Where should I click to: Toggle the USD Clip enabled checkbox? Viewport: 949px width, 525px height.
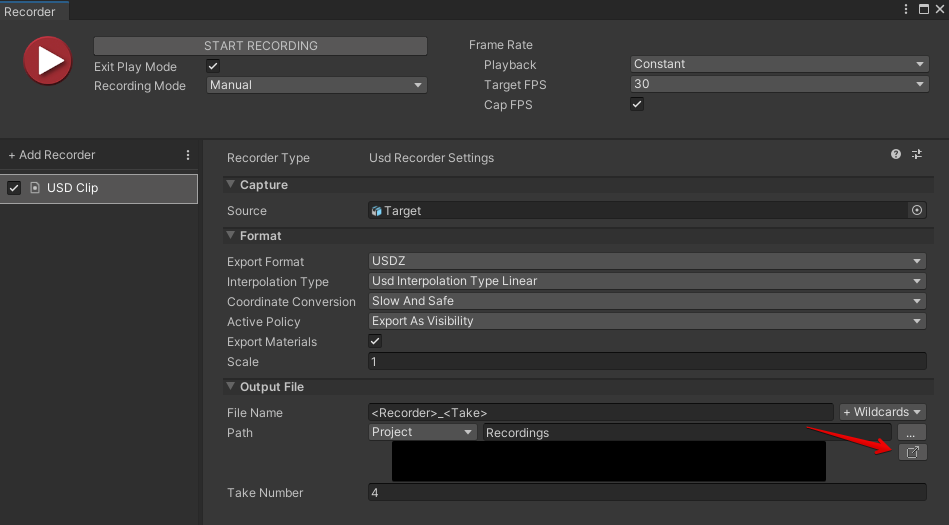[x=14, y=188]
